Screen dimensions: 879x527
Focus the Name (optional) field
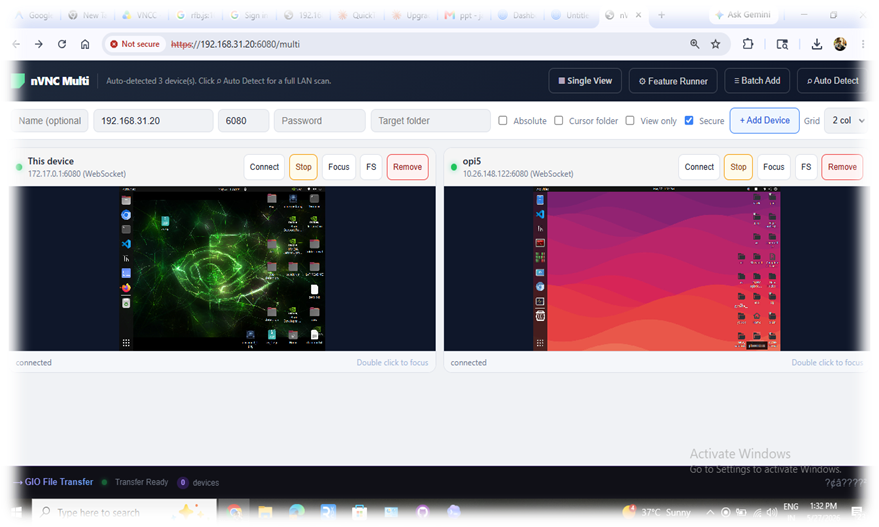49,121
